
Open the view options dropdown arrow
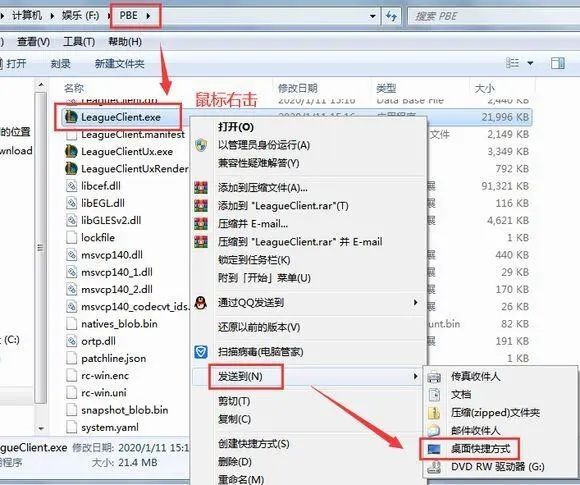530,63
